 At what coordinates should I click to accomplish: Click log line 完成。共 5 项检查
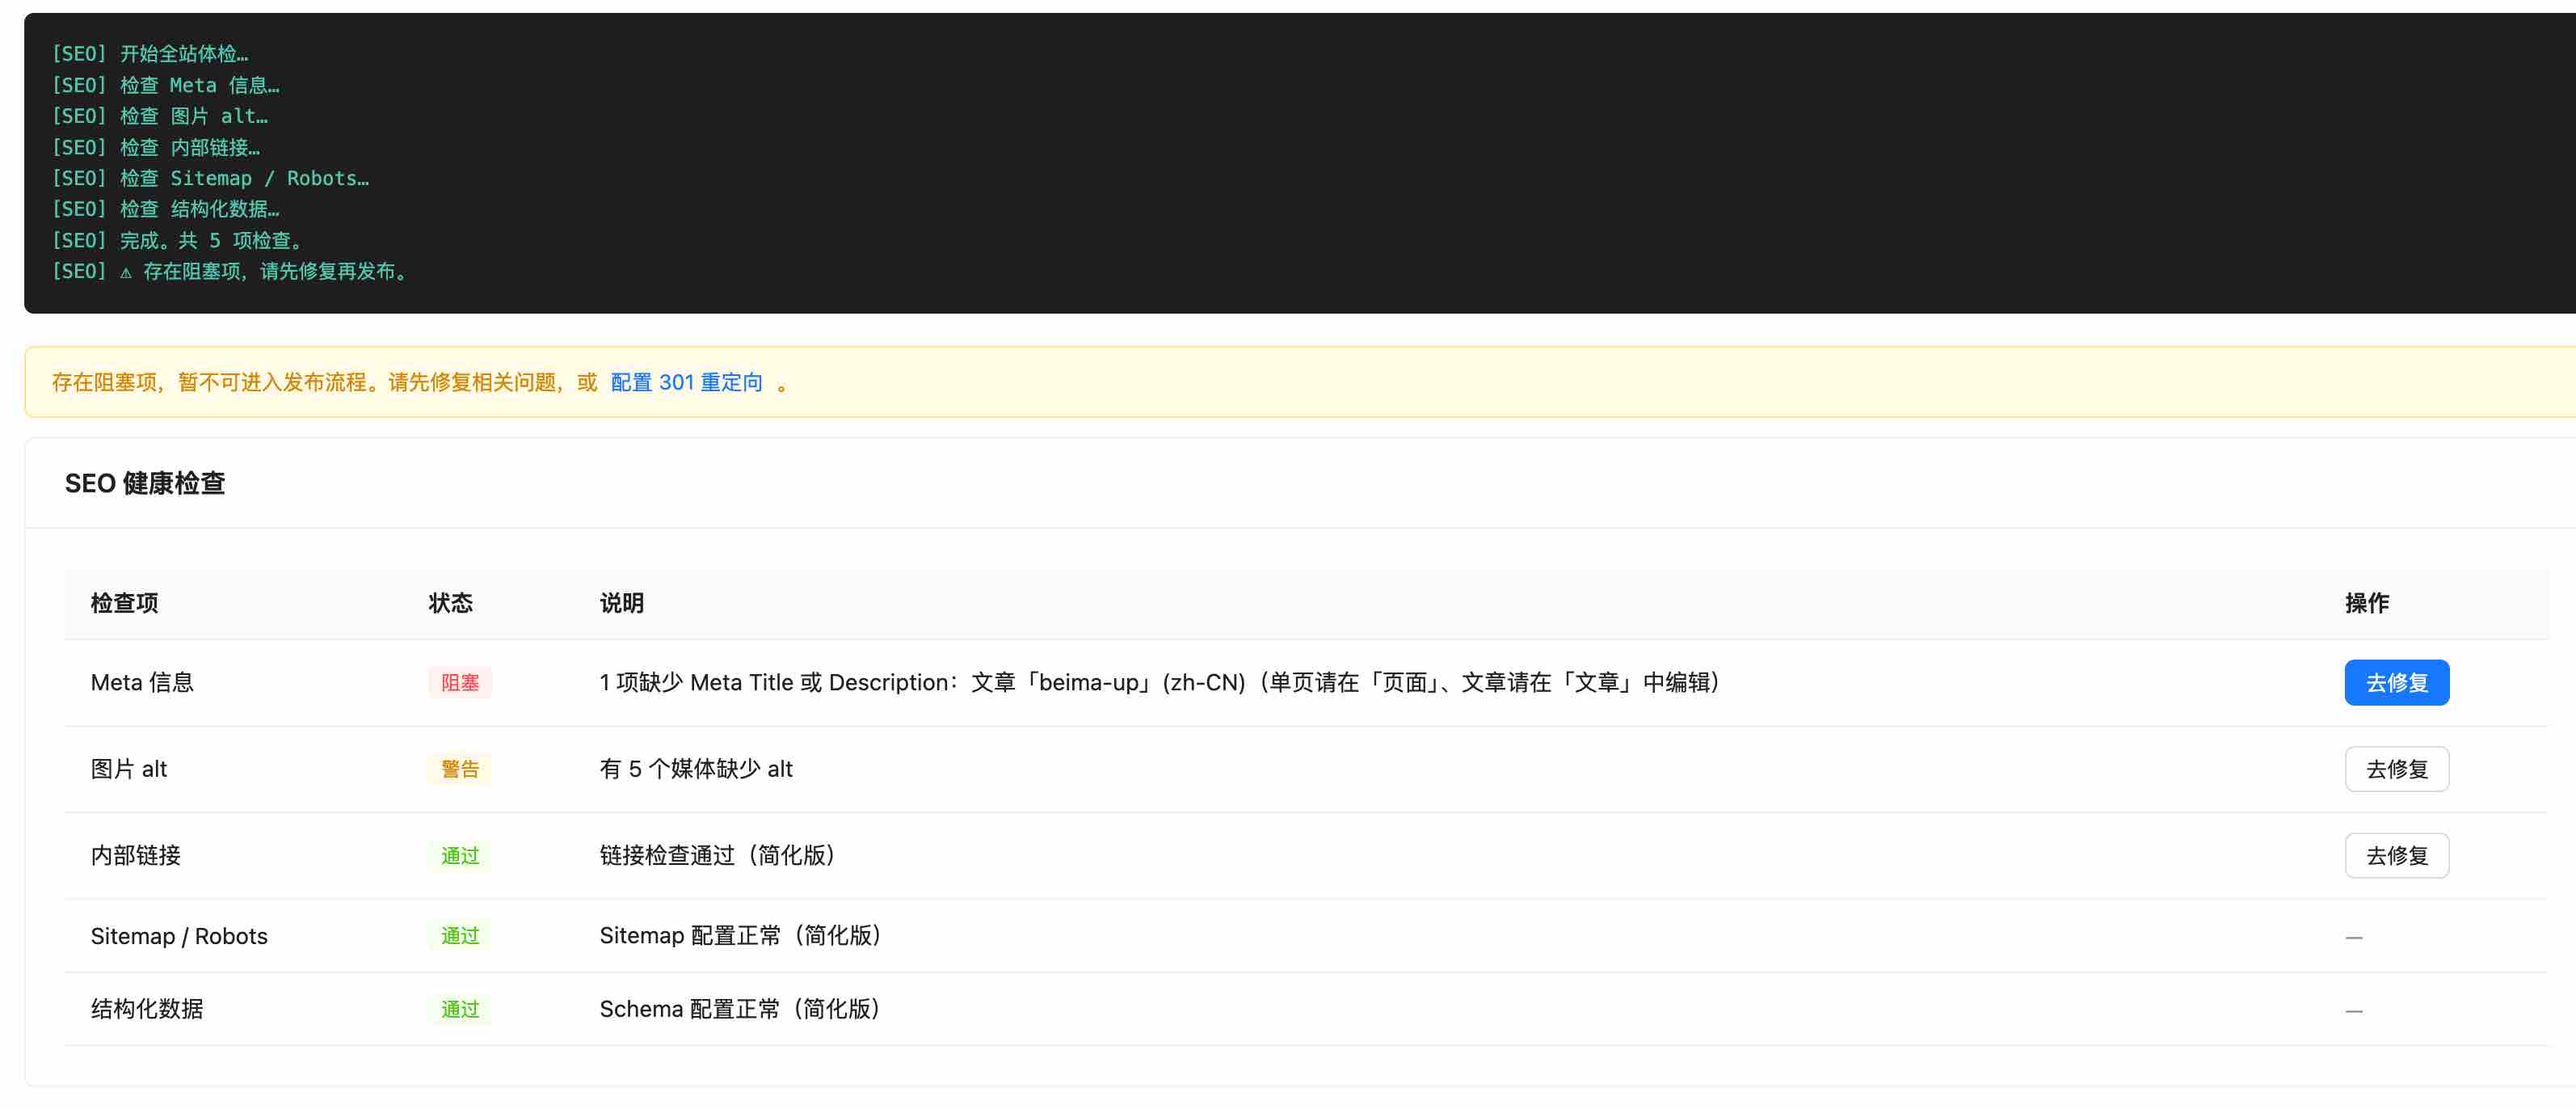click(178, 240)
